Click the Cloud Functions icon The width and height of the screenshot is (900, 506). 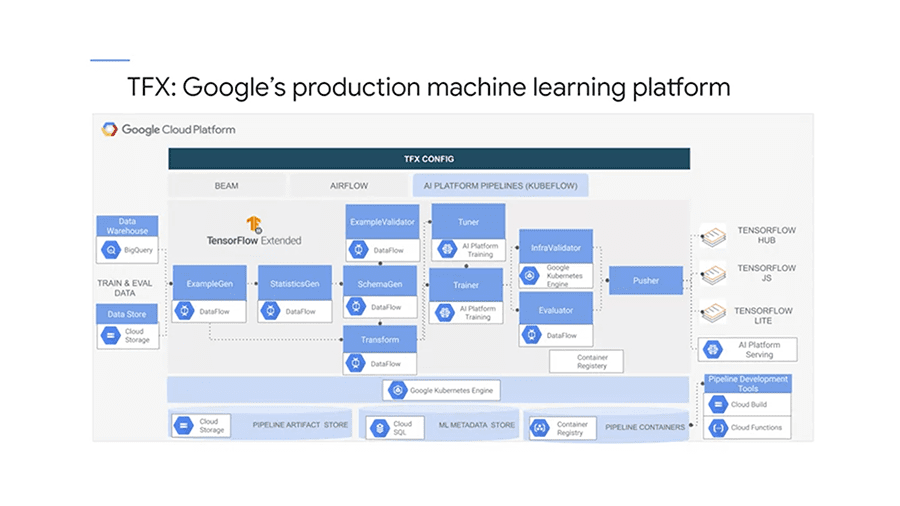717,428
